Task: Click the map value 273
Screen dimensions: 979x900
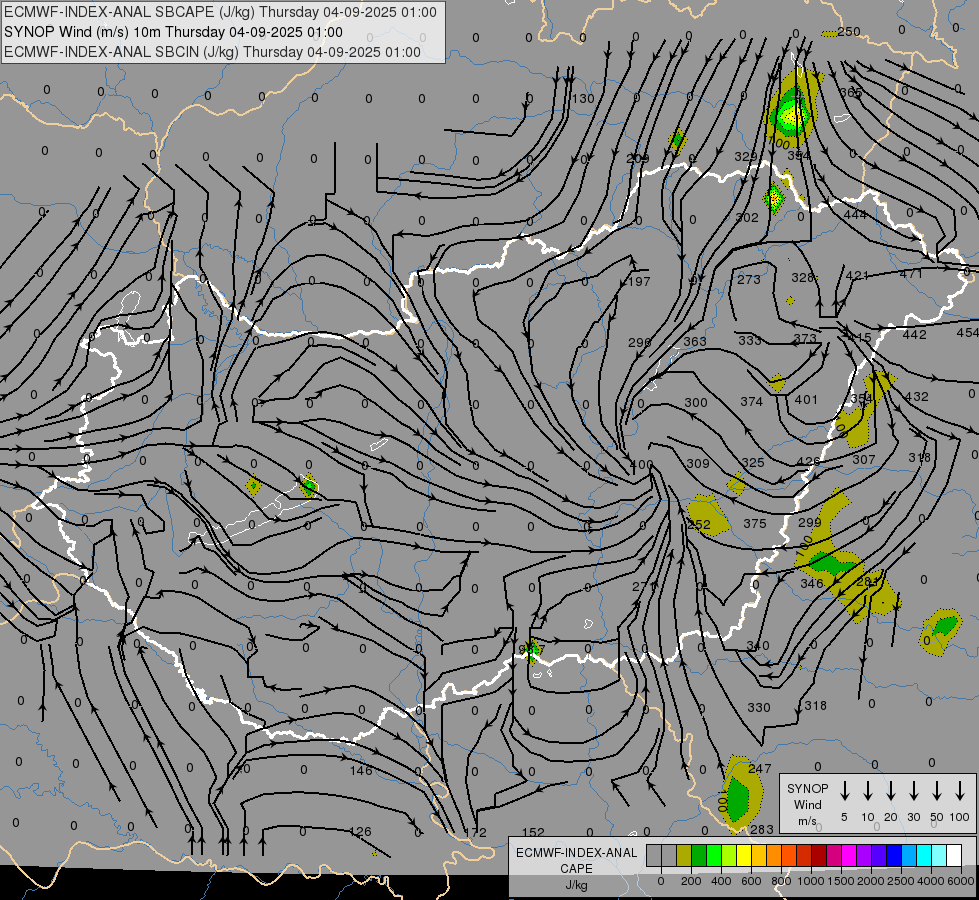Action: (749, 280)
